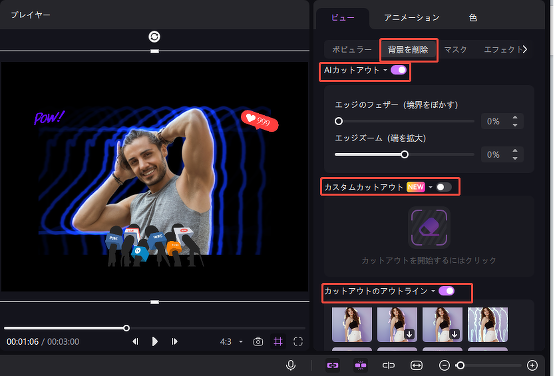Image resolution: width=554 pixels, height=376 pixels.
Task: Enable the カスタムカットアウト toggle
Action: pyautogui.click(x=444, y=187)
